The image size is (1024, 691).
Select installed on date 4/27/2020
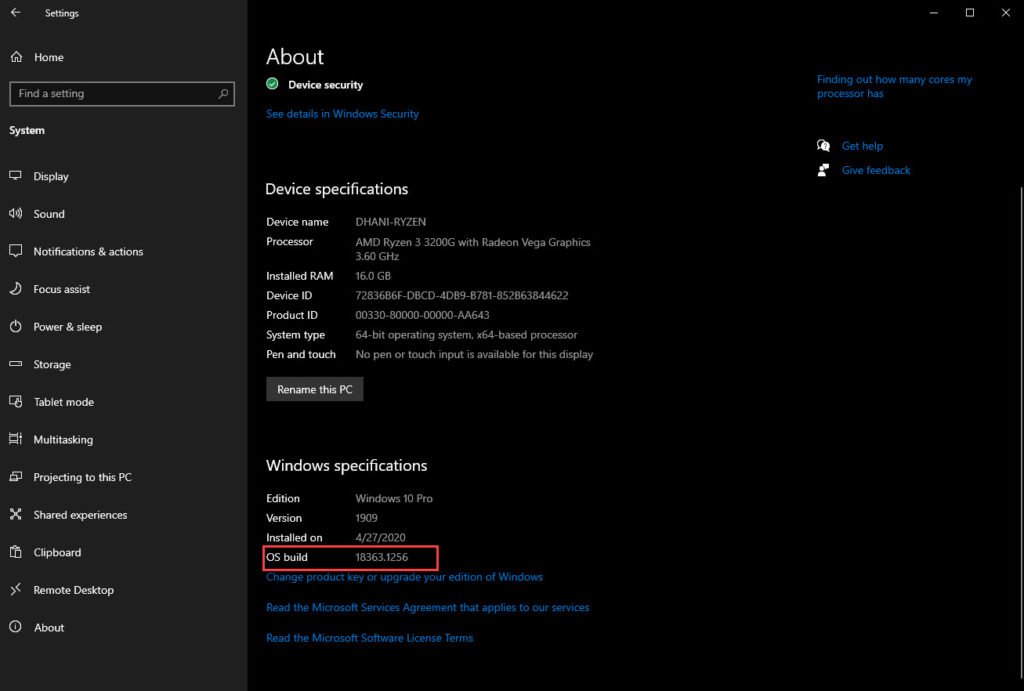[x=380, y=538]
